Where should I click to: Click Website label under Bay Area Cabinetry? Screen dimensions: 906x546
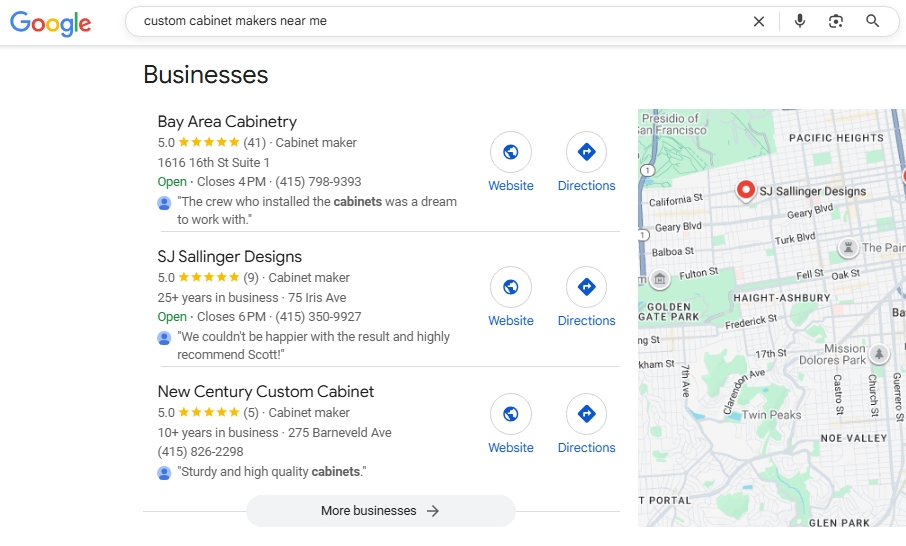(x=511, y=185)
